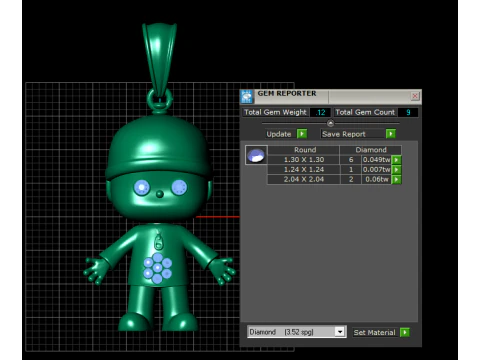The height and width of the screenshot is (360, 480).
Task: Click the Total Gem Count label
Action: (x=365, y=112)
